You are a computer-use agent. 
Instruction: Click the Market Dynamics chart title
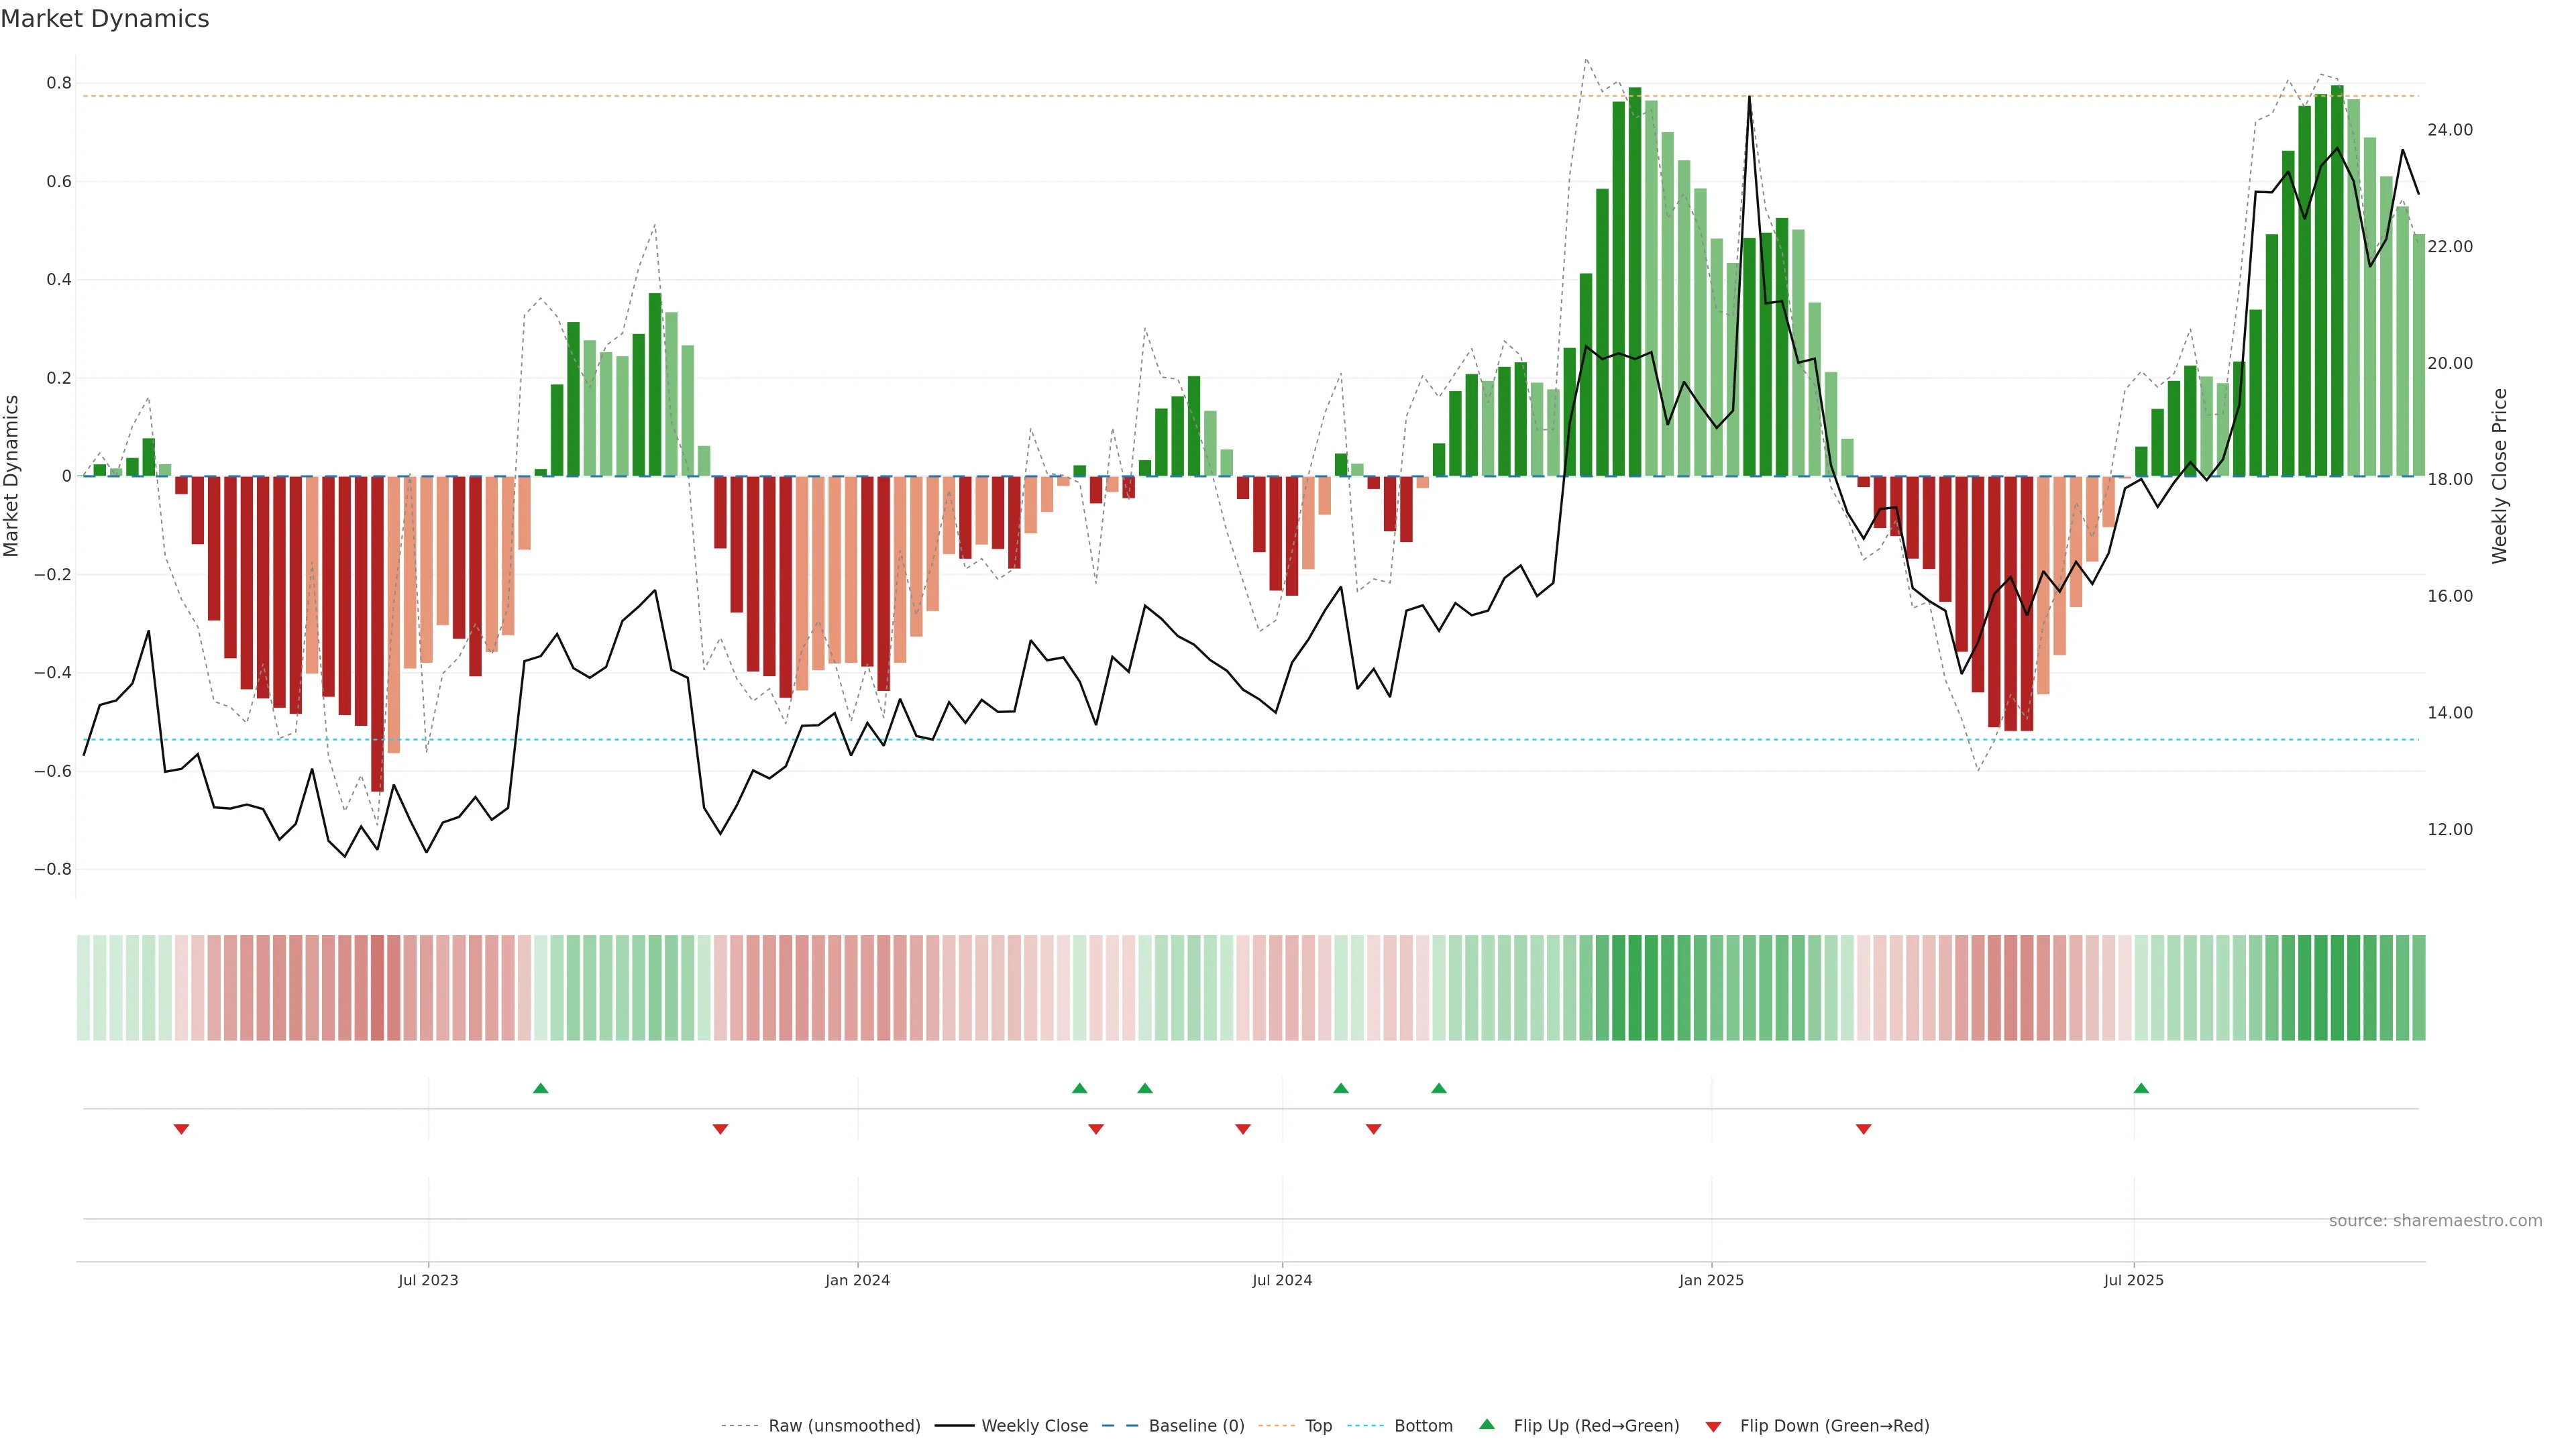(105, 19)
